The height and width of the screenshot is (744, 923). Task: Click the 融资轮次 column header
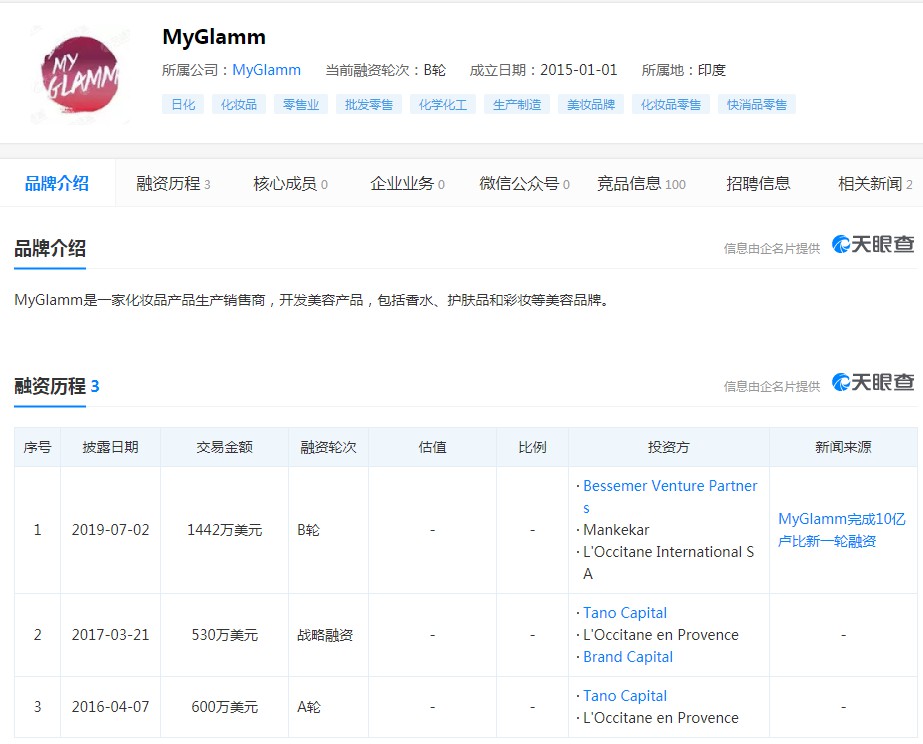point(328,447)
